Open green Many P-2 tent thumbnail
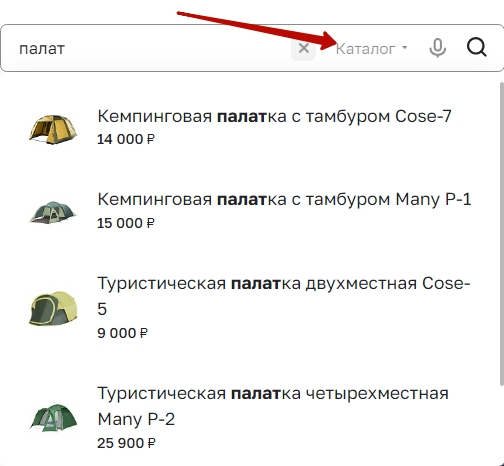 pyautogui.click(x=53, y=418)
